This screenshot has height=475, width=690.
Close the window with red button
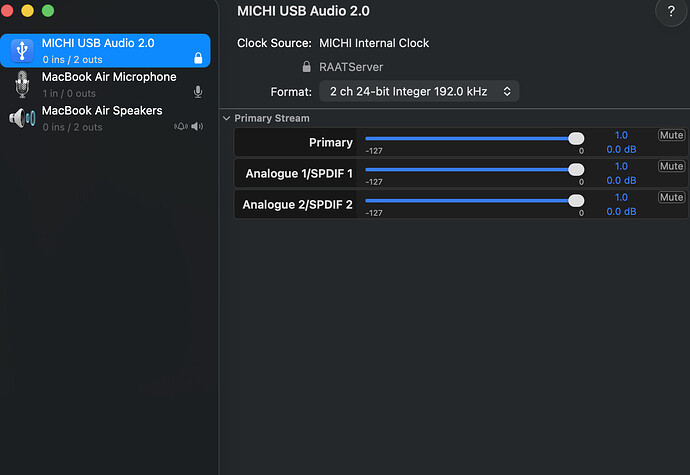tap(7, 11)
